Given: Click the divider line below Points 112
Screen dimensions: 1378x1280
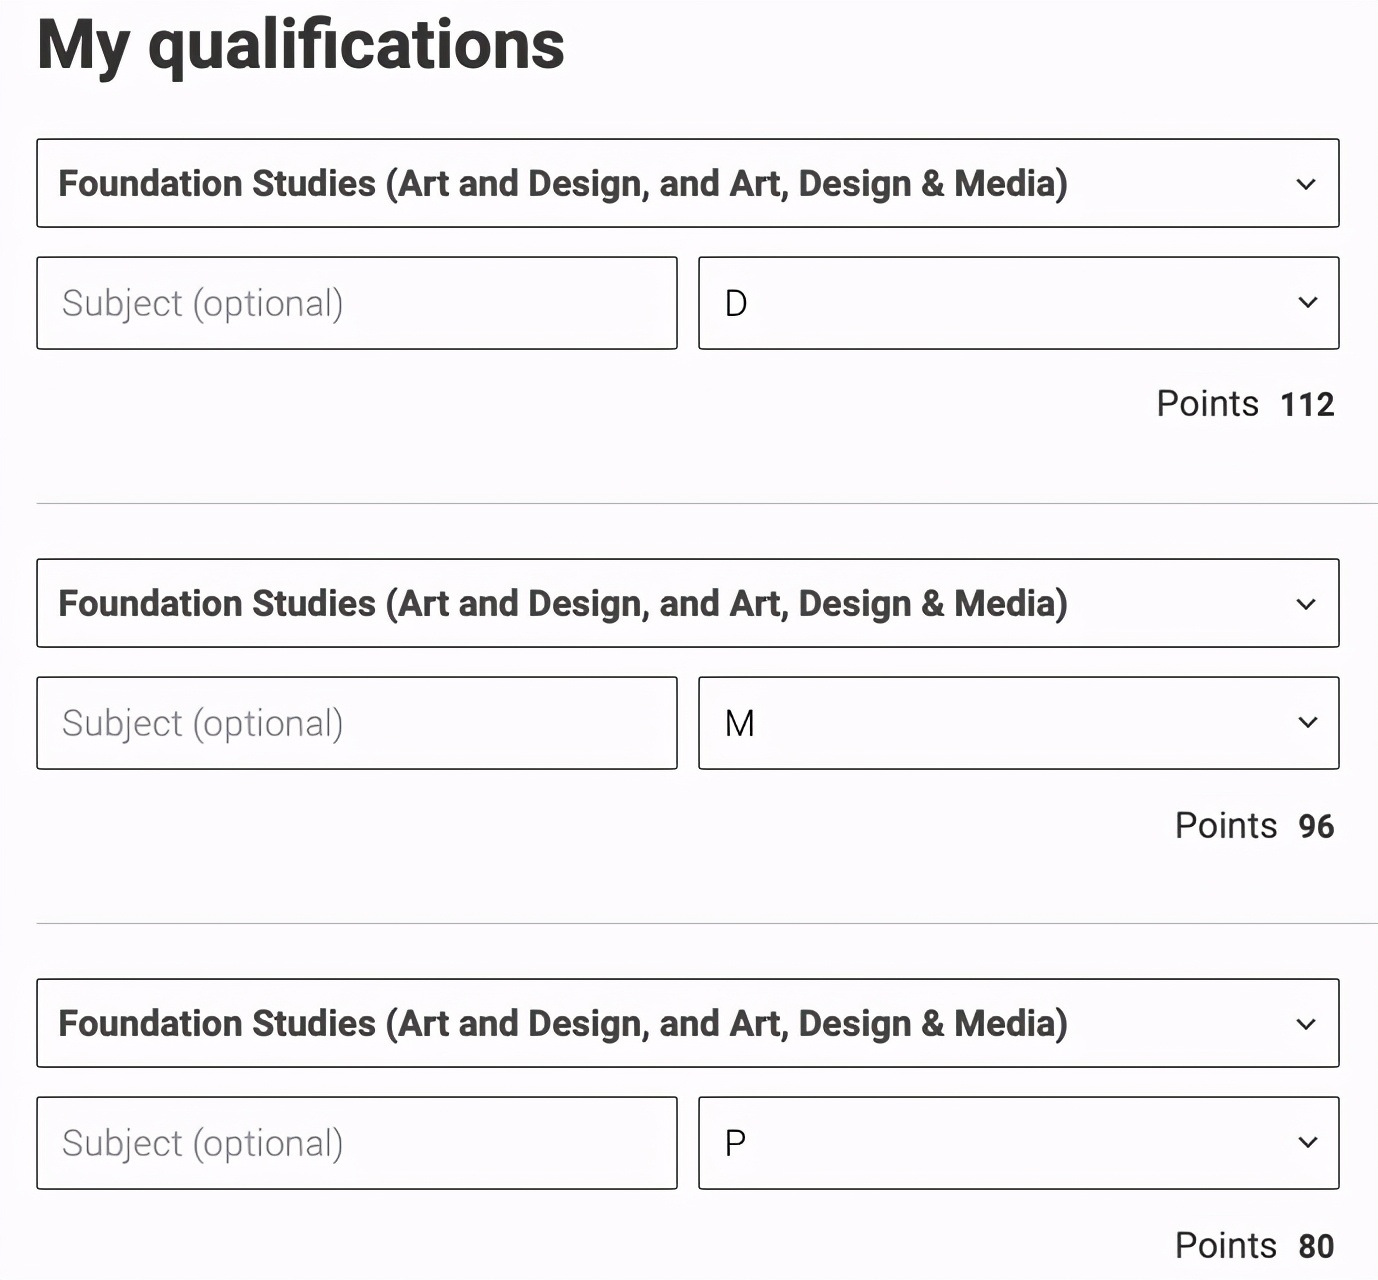Looking at the screenshot, I should point(700,504).
